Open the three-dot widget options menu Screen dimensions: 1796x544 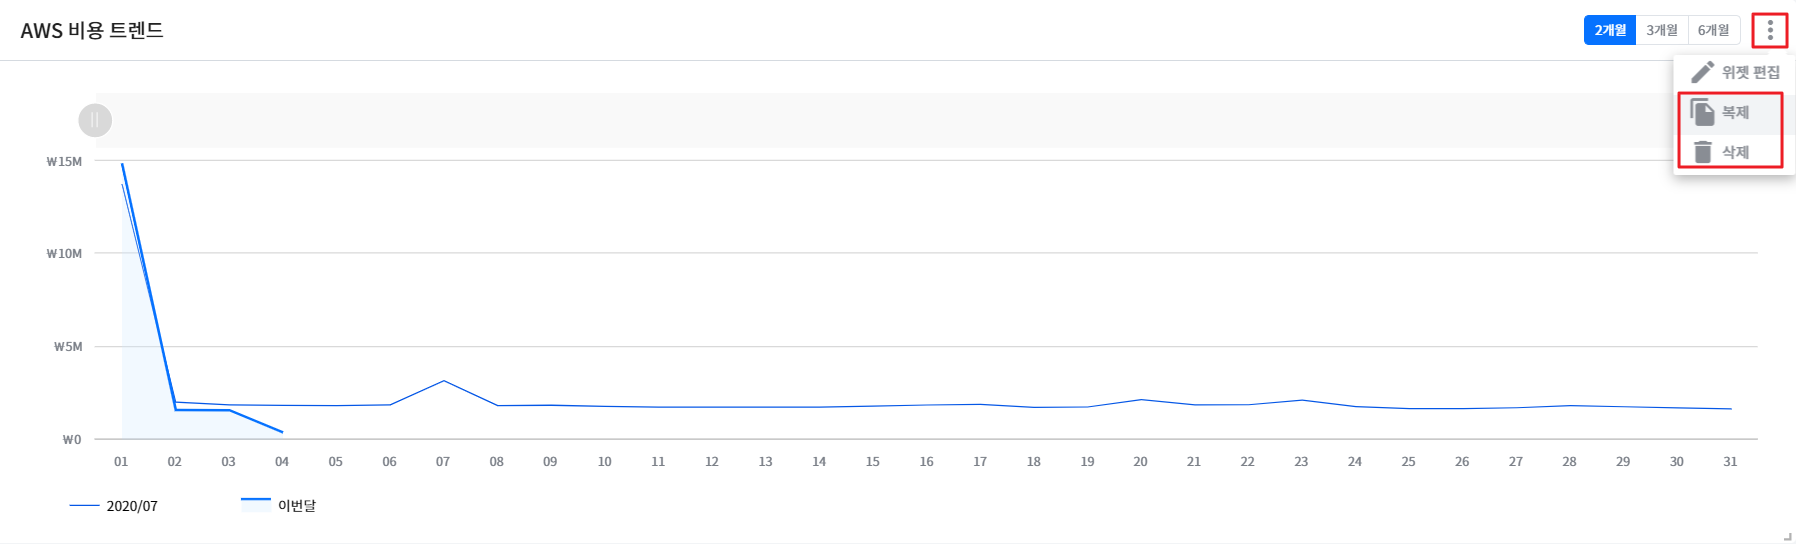click(1769, 31)
